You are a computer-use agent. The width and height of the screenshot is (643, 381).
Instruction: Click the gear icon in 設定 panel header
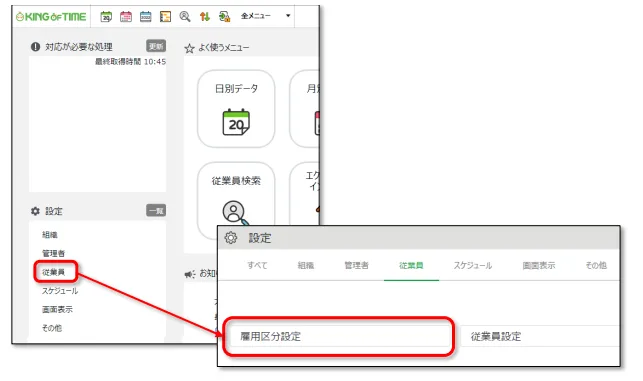(x=231, y=237)
